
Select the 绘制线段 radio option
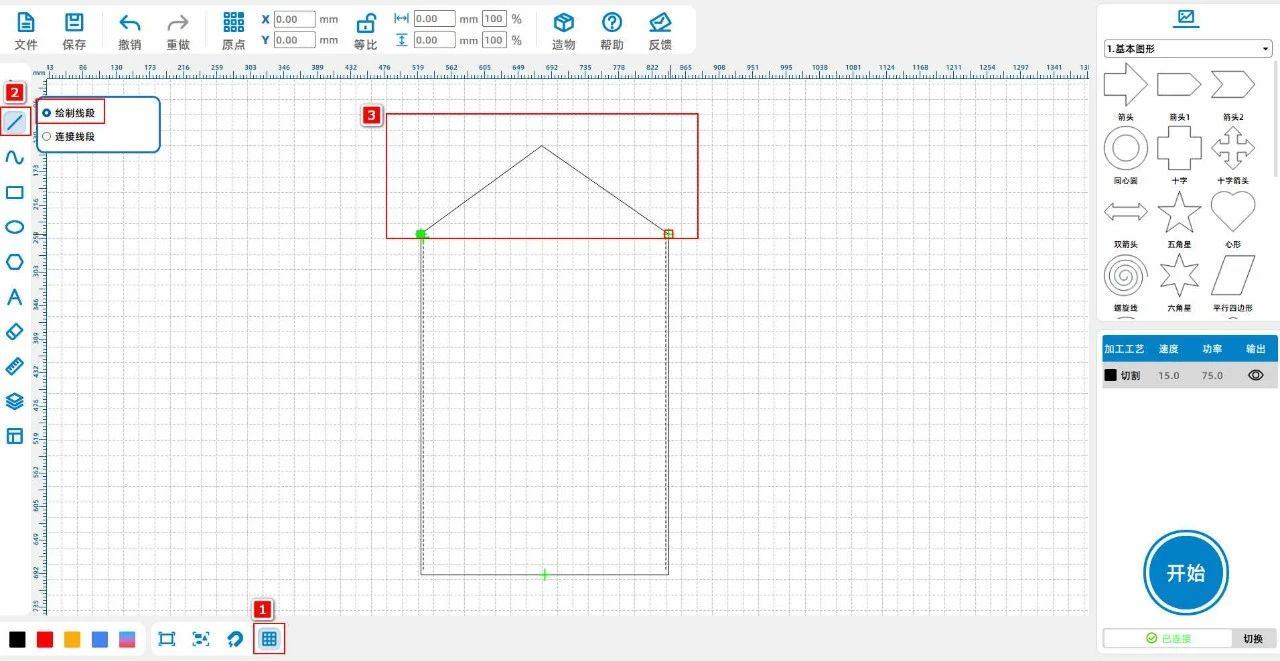click(x=47, y=113)
